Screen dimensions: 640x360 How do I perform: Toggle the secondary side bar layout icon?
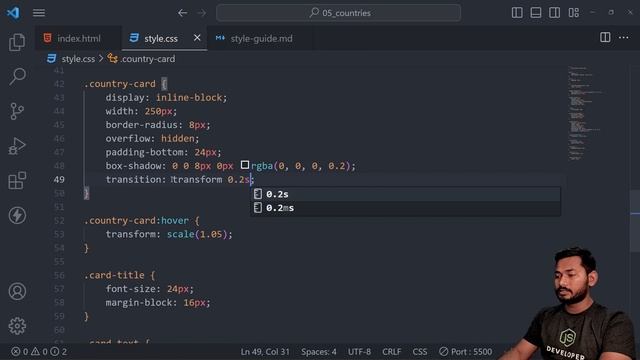pyautogui.click(x=554, y=13)
